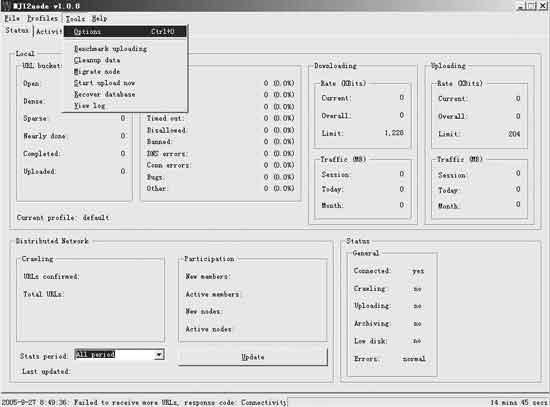Choose Recover database option
The height and width of the screenshot is (407, 550).
pos(104,94)
